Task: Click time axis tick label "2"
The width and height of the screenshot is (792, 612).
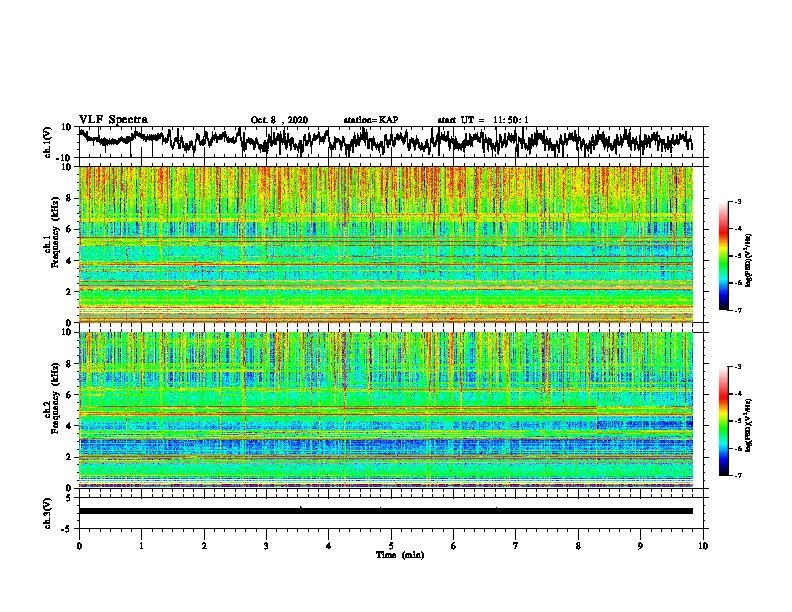Action: 204,546
